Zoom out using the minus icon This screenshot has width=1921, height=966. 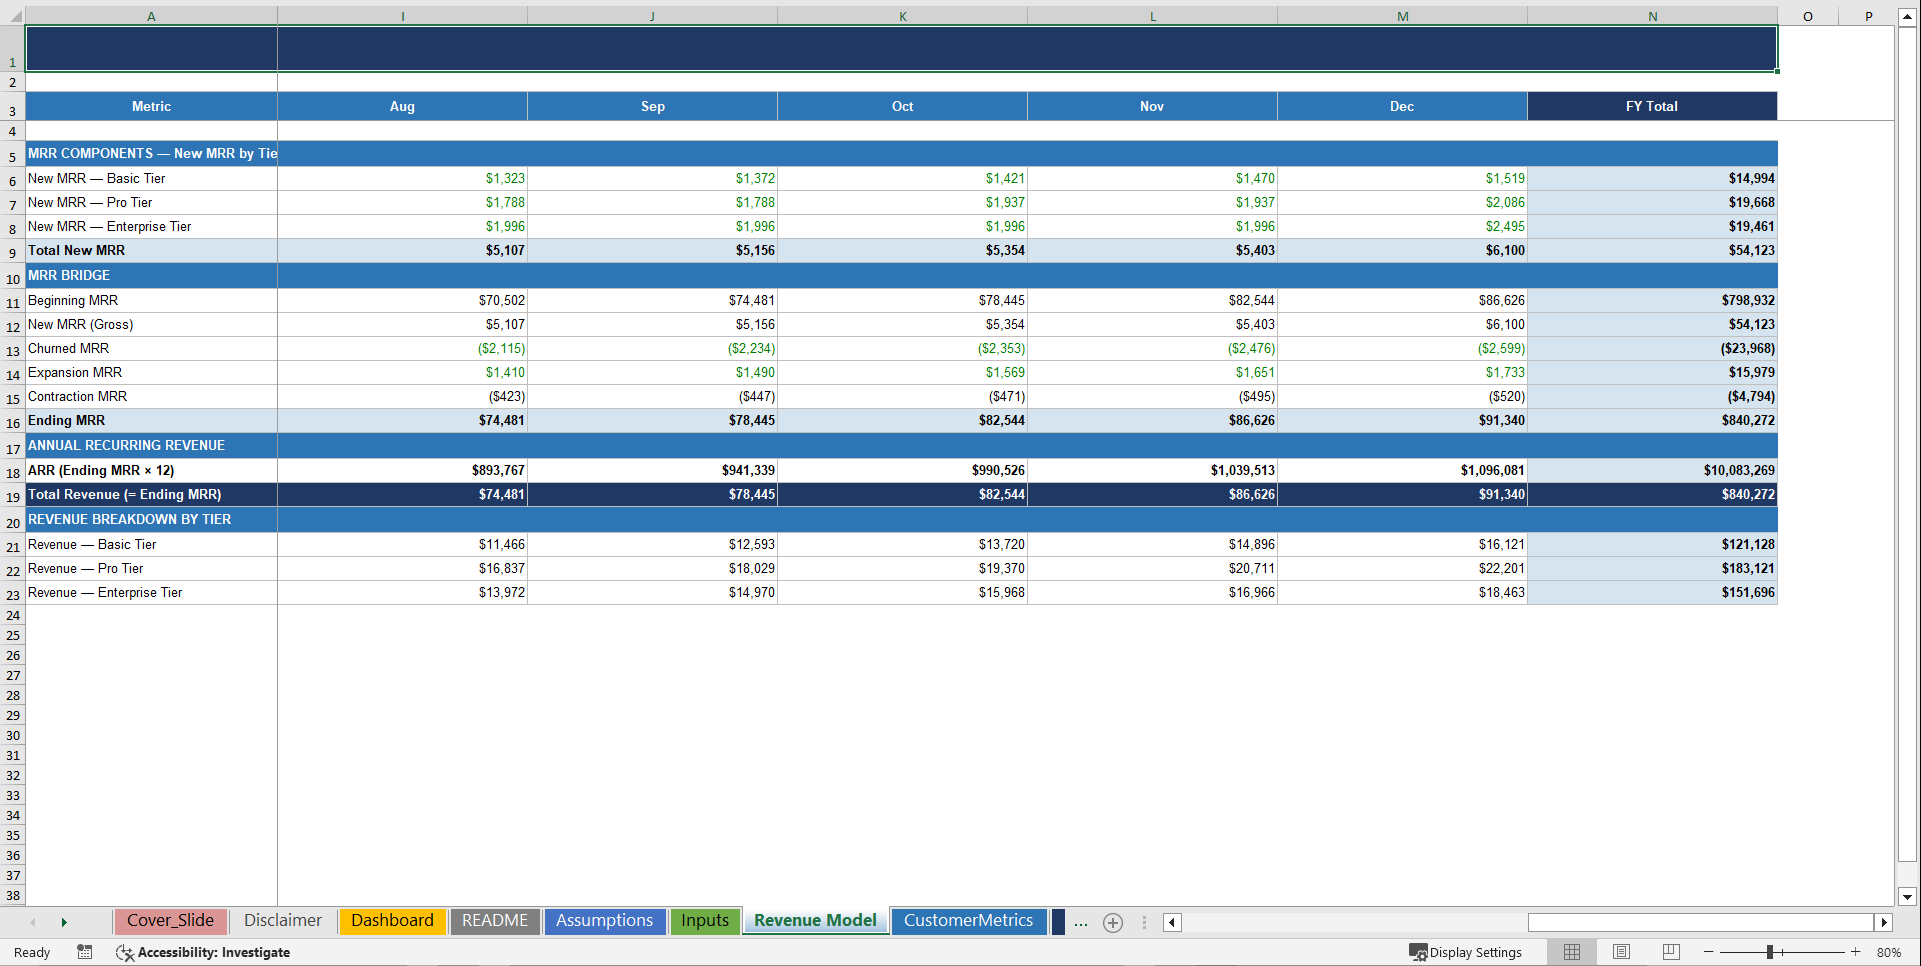pos(1707,952)
